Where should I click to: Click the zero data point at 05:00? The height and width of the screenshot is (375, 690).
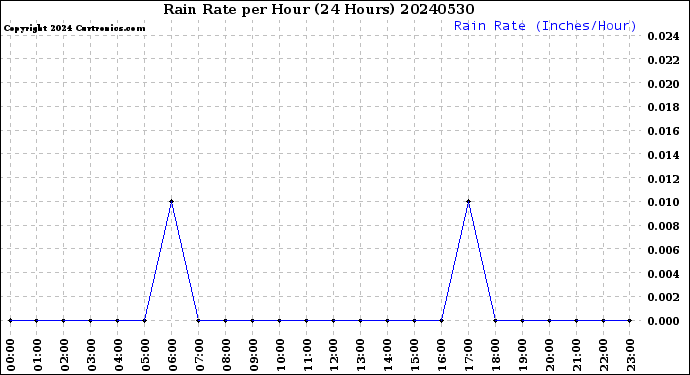[145, 320]
